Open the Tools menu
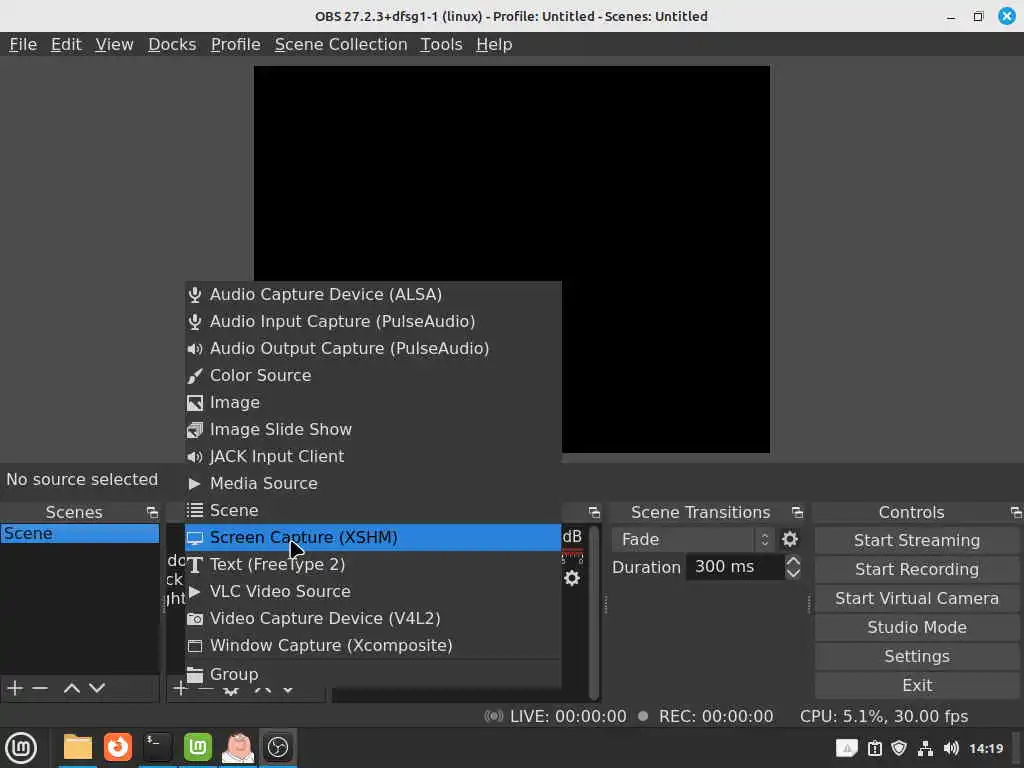 pos(441,44)
